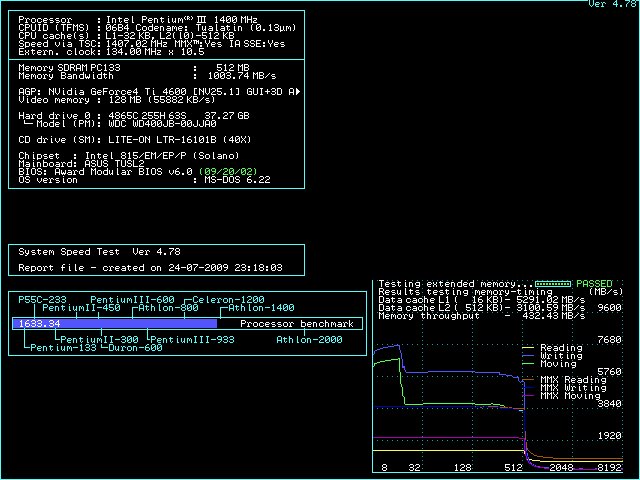Select the '7680' graph axis value
Image resolution: width=640 pixels, height=480 pixels.
point(609,340)
